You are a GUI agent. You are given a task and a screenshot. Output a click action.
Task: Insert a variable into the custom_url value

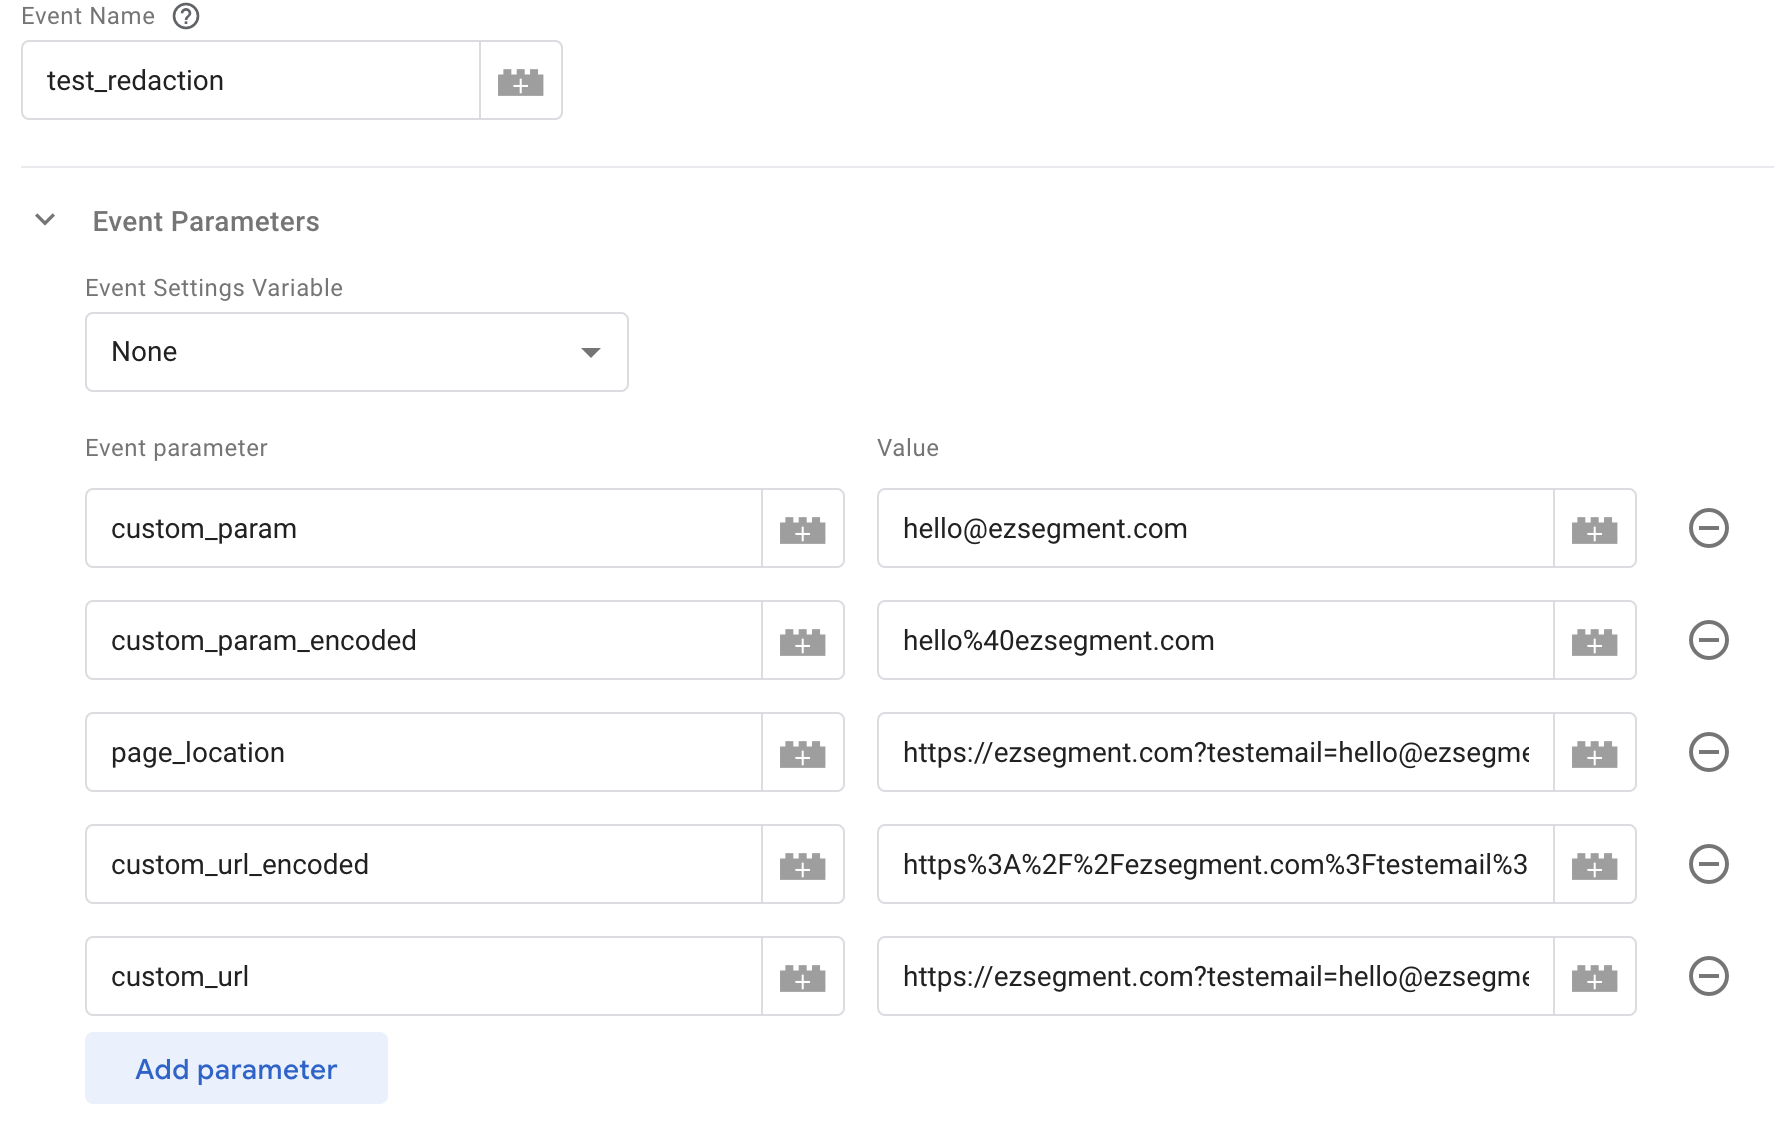click(x=1594, y=977)
